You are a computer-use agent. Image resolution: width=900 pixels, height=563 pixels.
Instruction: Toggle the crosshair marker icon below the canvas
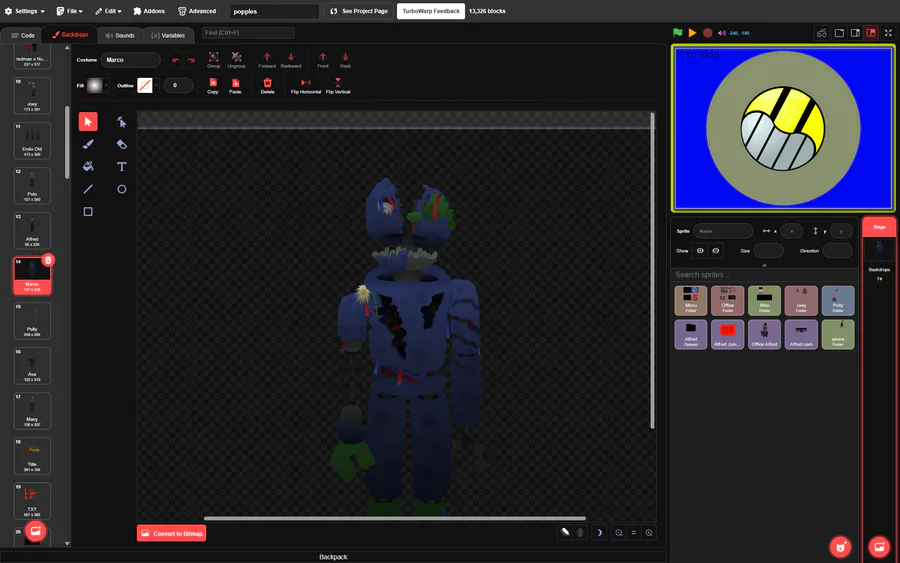(565, 533)
